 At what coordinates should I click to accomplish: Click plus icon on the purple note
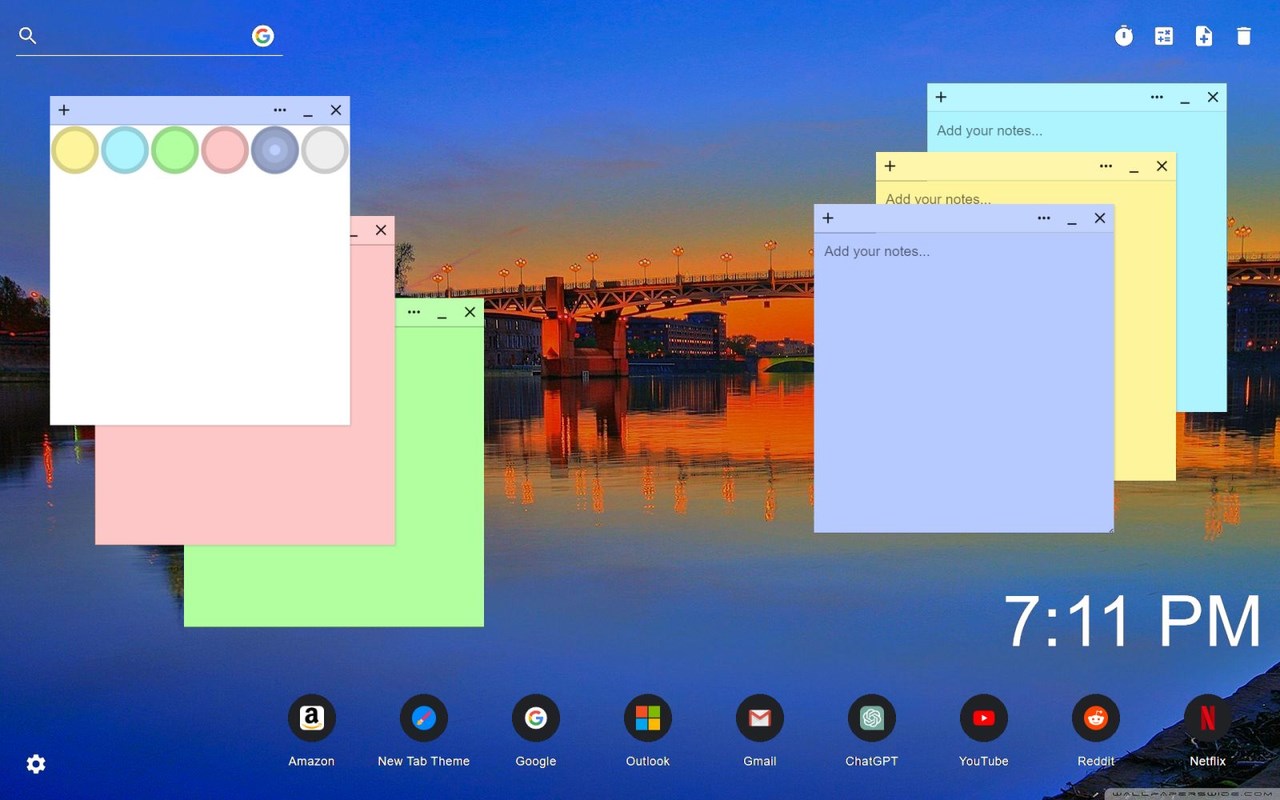click(828, 218)
